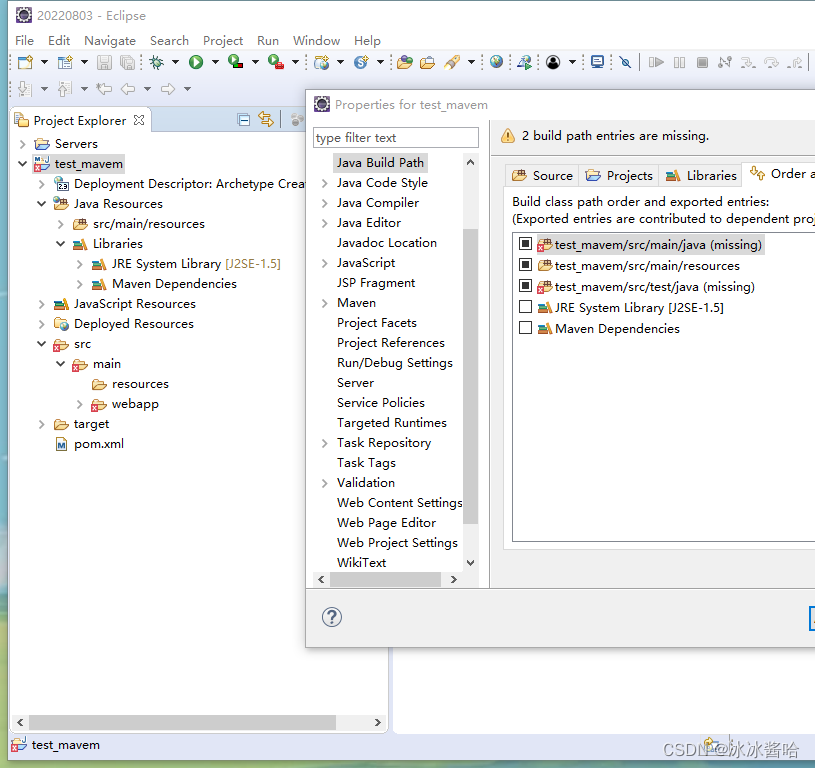Open the Window menu
The image size is (815, 768).
317,41
